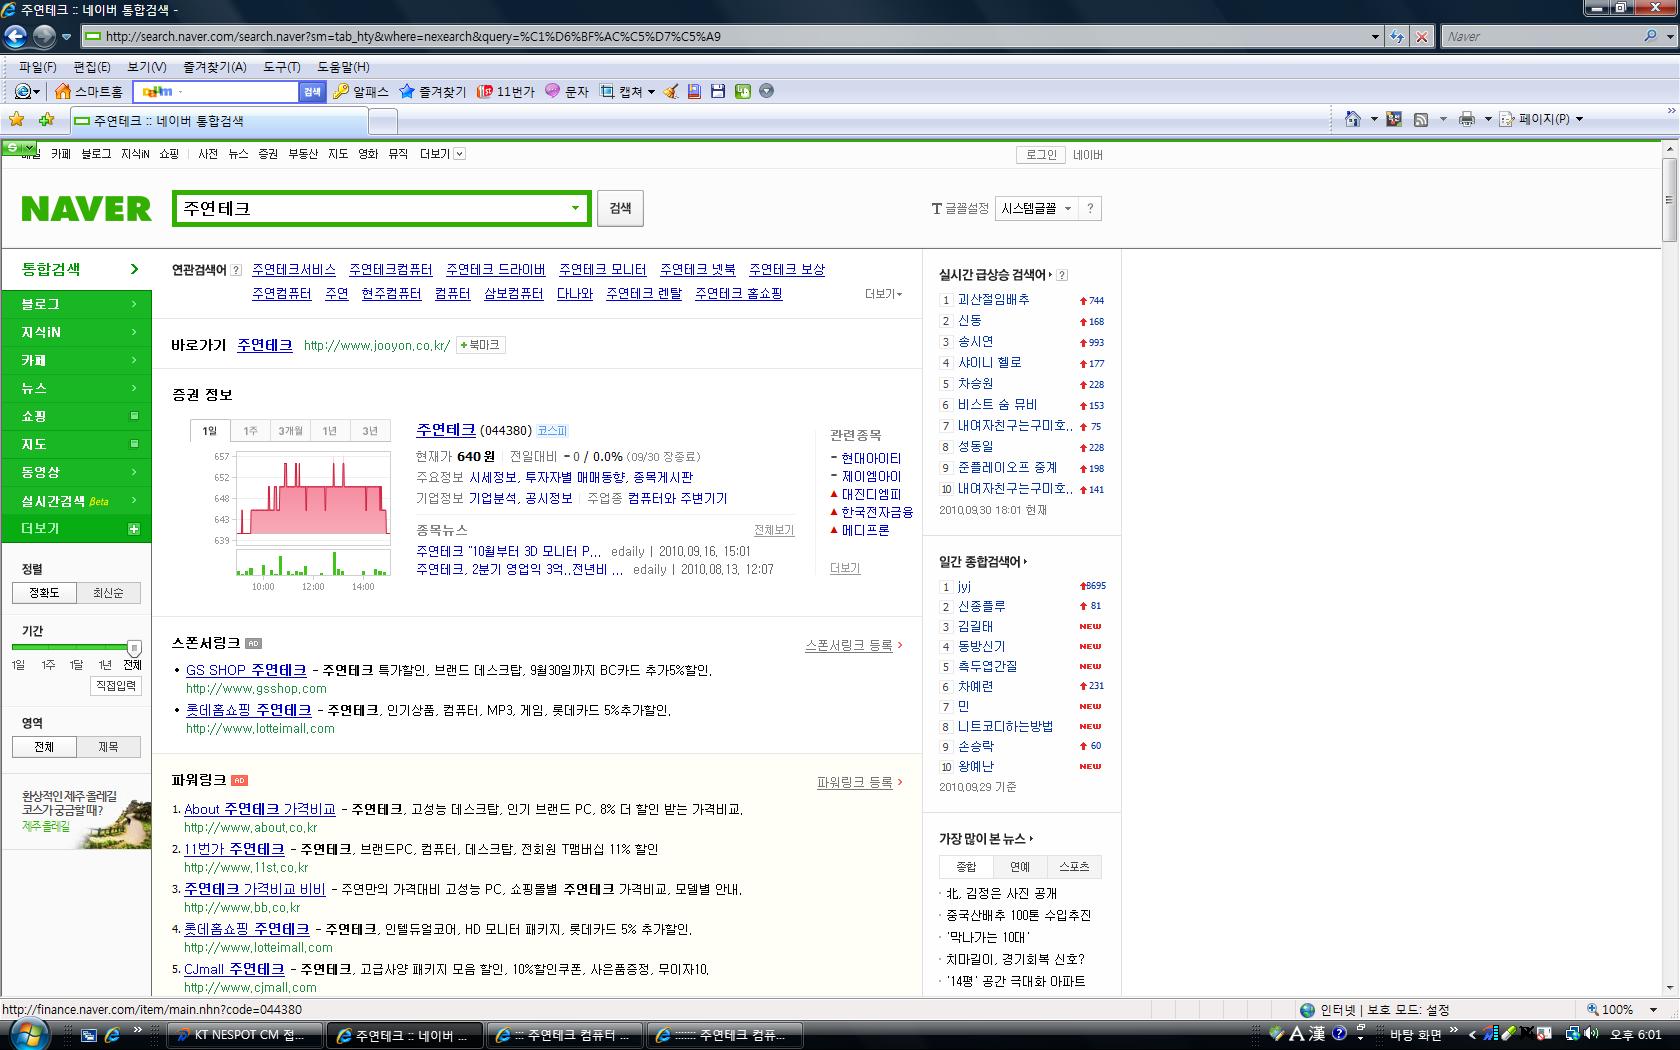Select 제목 in 영역 filter
Viewport: 1680px width, 1050px height.
tap(108, 747)
